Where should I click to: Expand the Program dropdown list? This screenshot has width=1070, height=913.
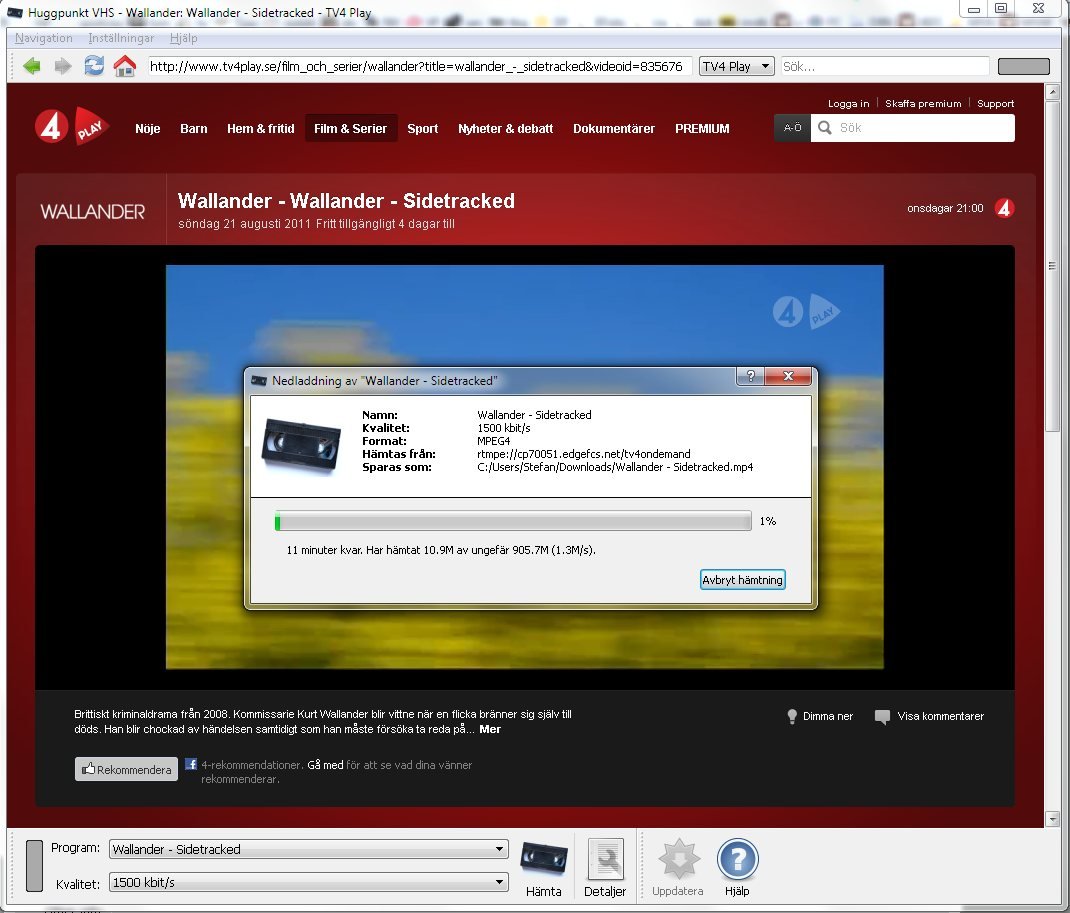pos(308,849)
